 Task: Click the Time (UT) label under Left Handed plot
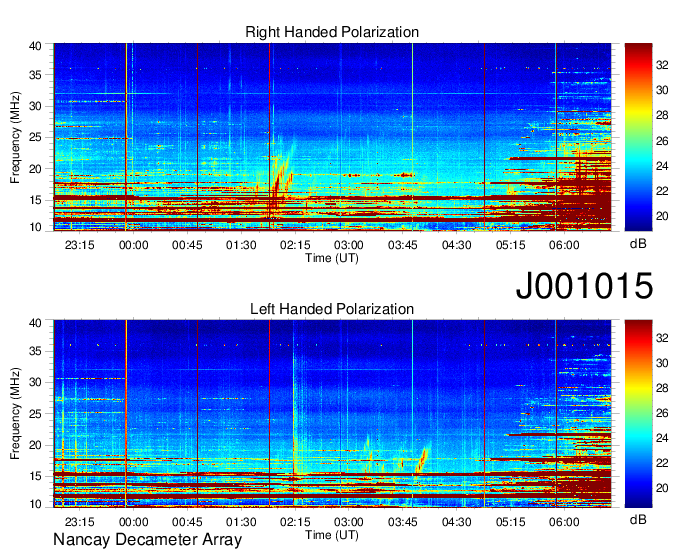click(x=332, y=535)
